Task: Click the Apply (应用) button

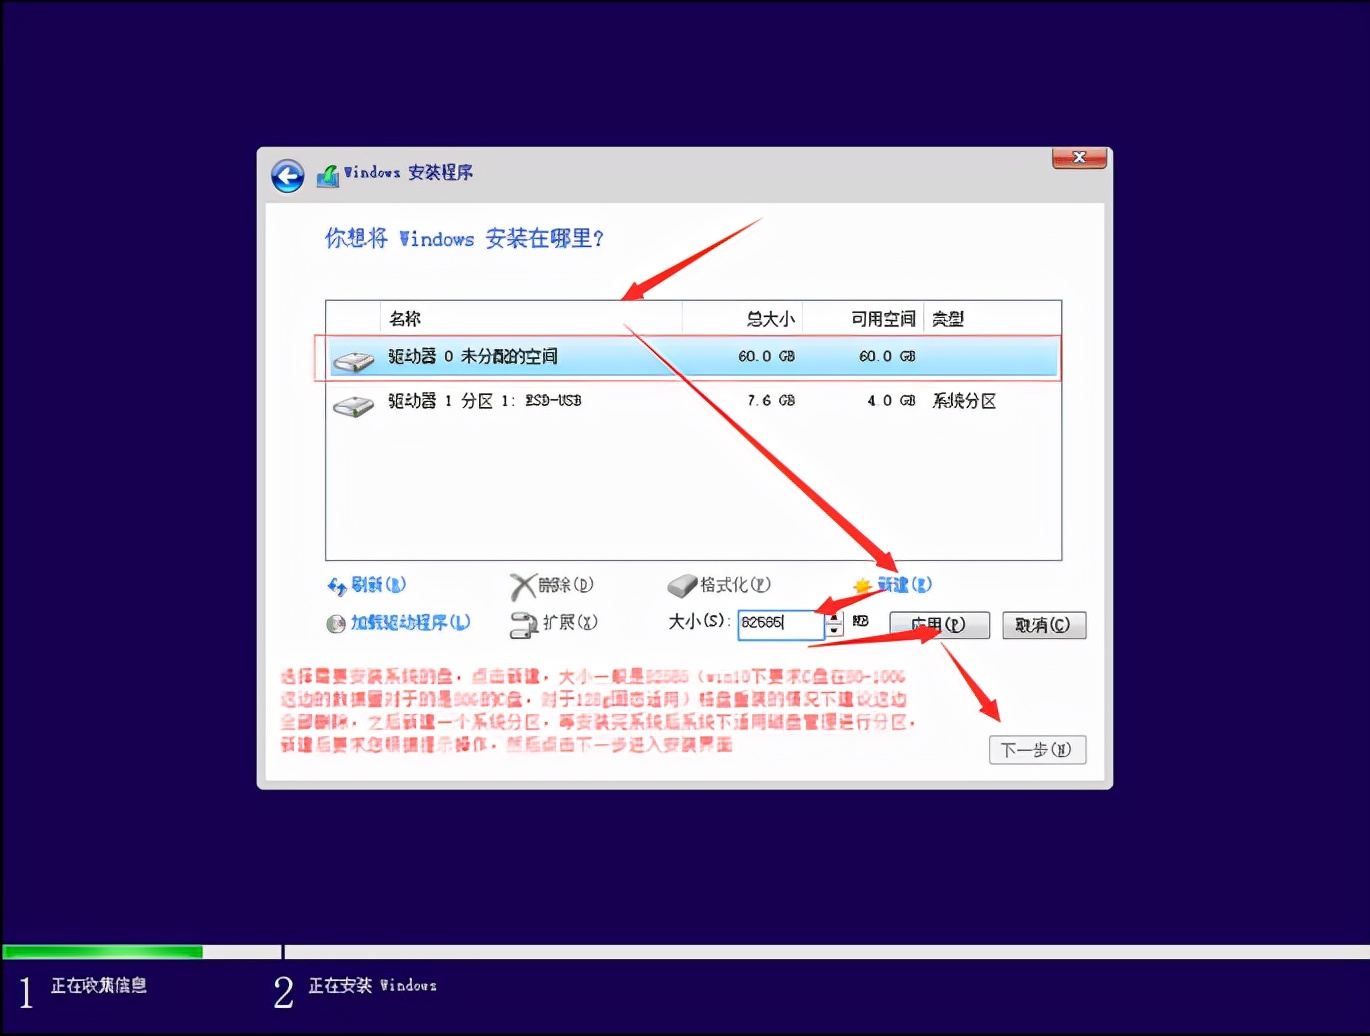Action: tap(938, 624)
